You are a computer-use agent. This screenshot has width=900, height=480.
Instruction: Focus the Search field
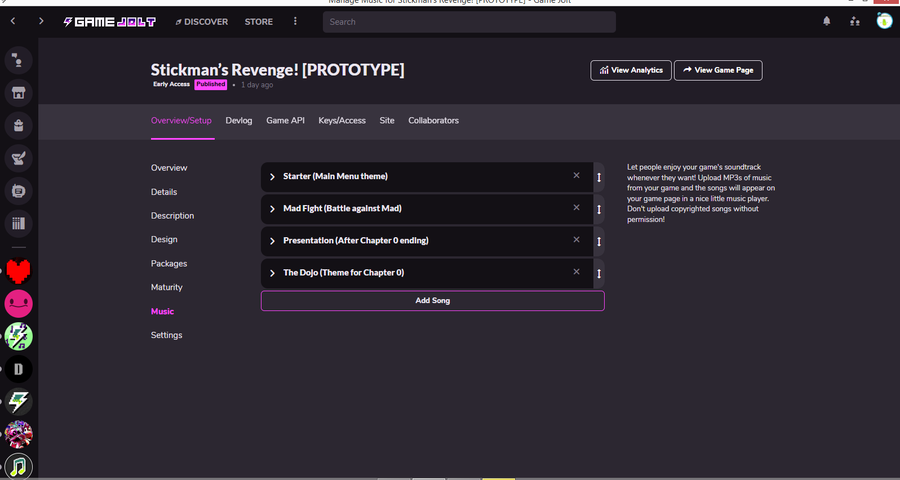click(x=469, y=22)
